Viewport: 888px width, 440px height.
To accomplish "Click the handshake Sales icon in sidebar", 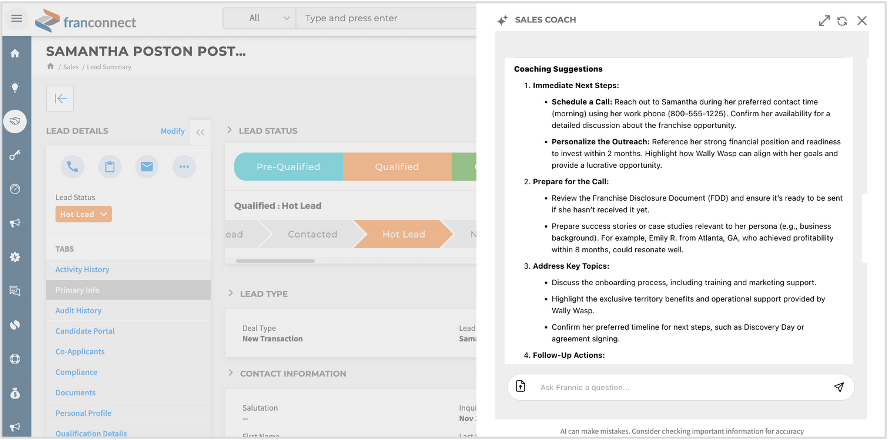I will pos(15,120).
